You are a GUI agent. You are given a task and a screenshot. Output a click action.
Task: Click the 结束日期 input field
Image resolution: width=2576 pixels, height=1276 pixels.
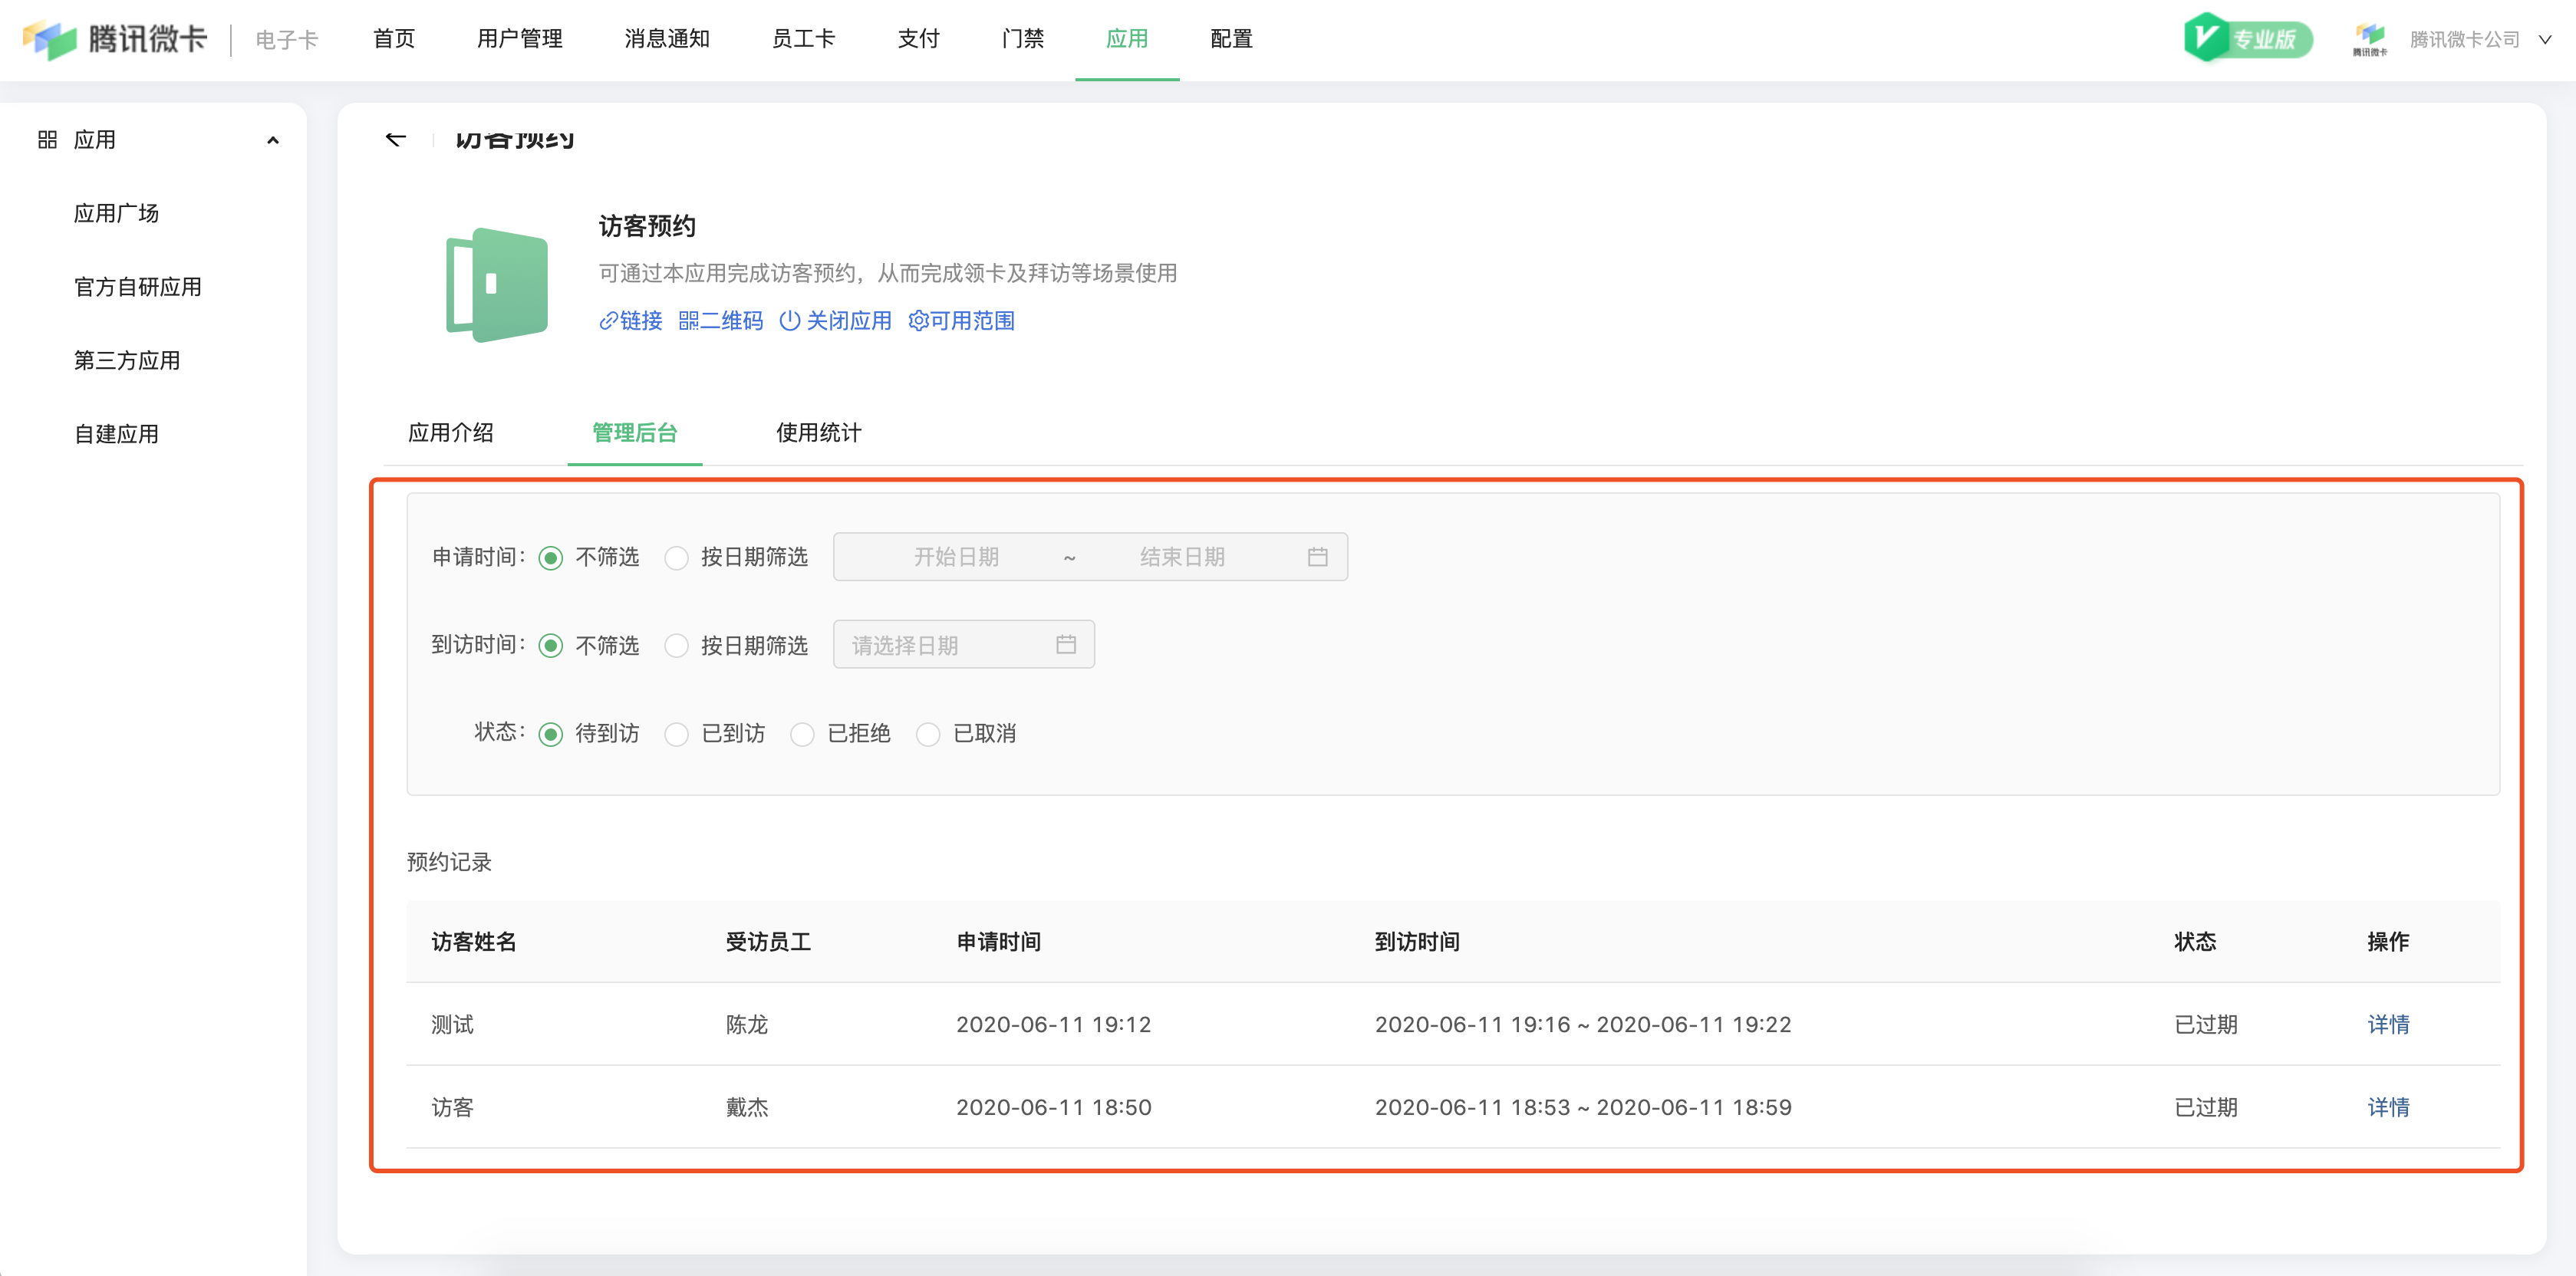click(1182, 557)
